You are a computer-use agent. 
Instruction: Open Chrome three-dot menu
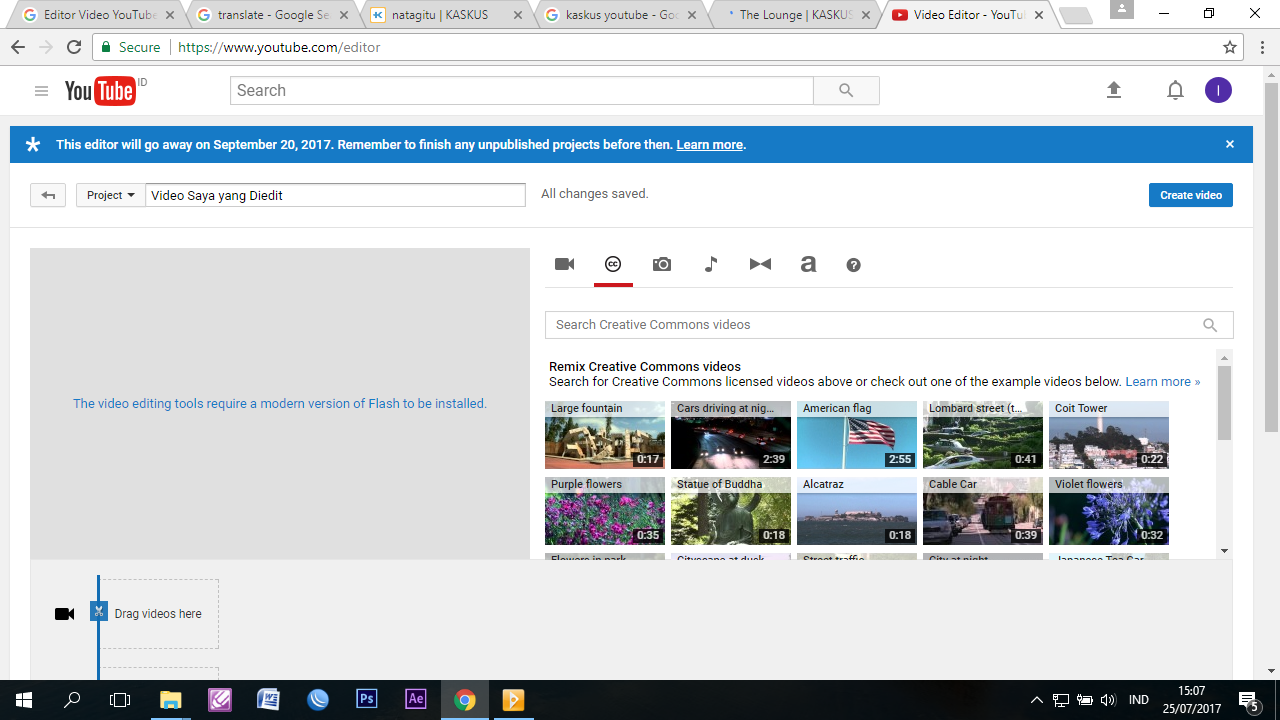1260,47
